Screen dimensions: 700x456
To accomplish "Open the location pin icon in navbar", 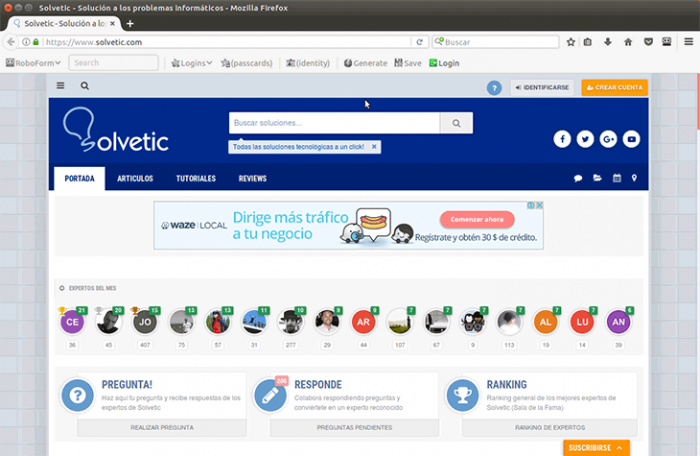I will 634,178.
